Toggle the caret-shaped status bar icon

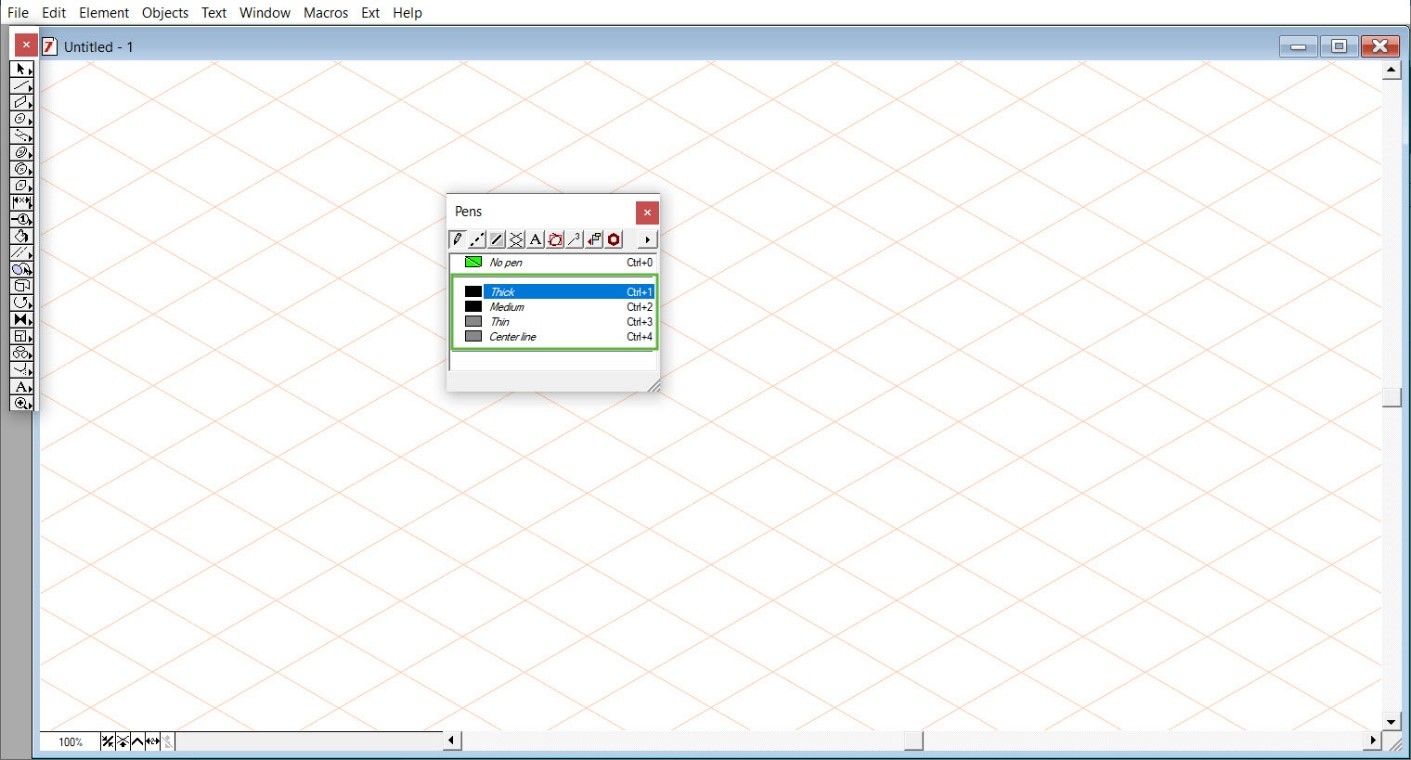coord(137,742)
